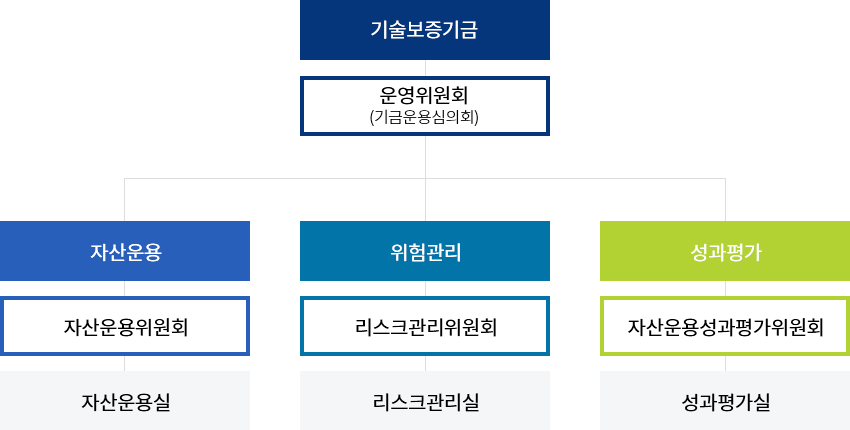This screenshot has width=850, height=430.
Task: Click the 성과평가실 department box
Action: pyautogui.click(x=725, y=401)
